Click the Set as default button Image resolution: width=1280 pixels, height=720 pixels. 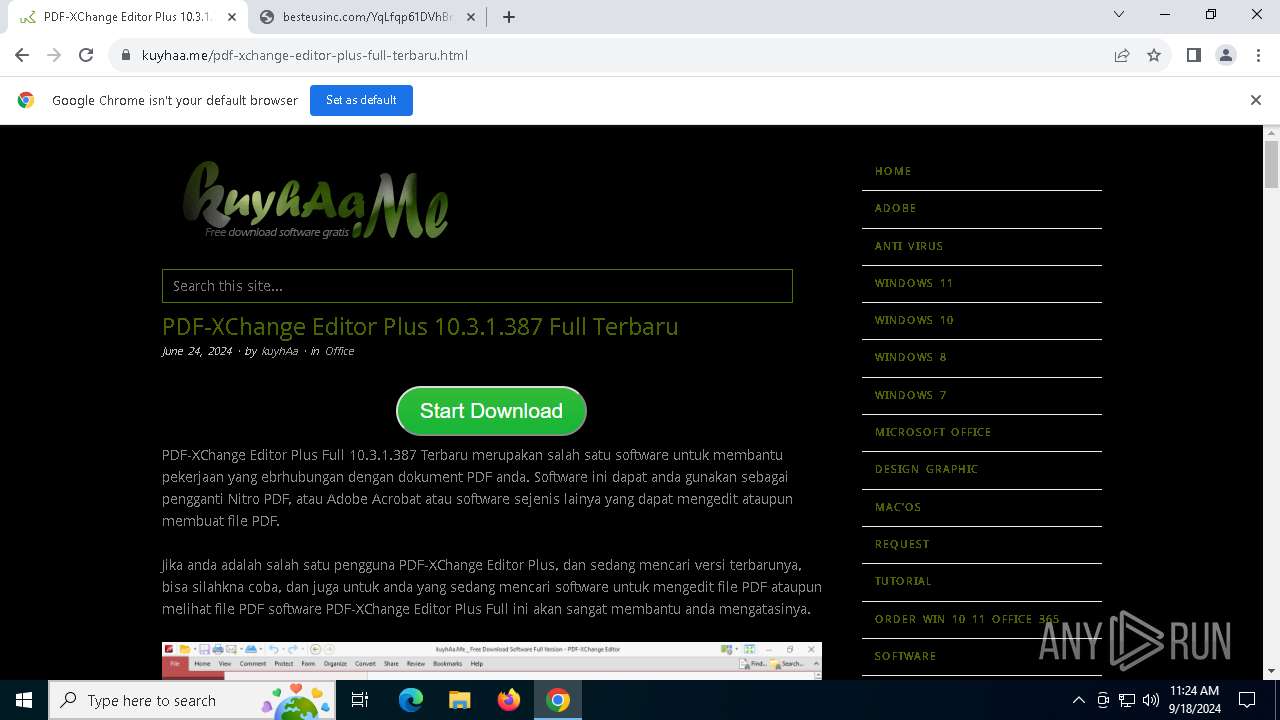pyautogui.click(x=361, y=100)
